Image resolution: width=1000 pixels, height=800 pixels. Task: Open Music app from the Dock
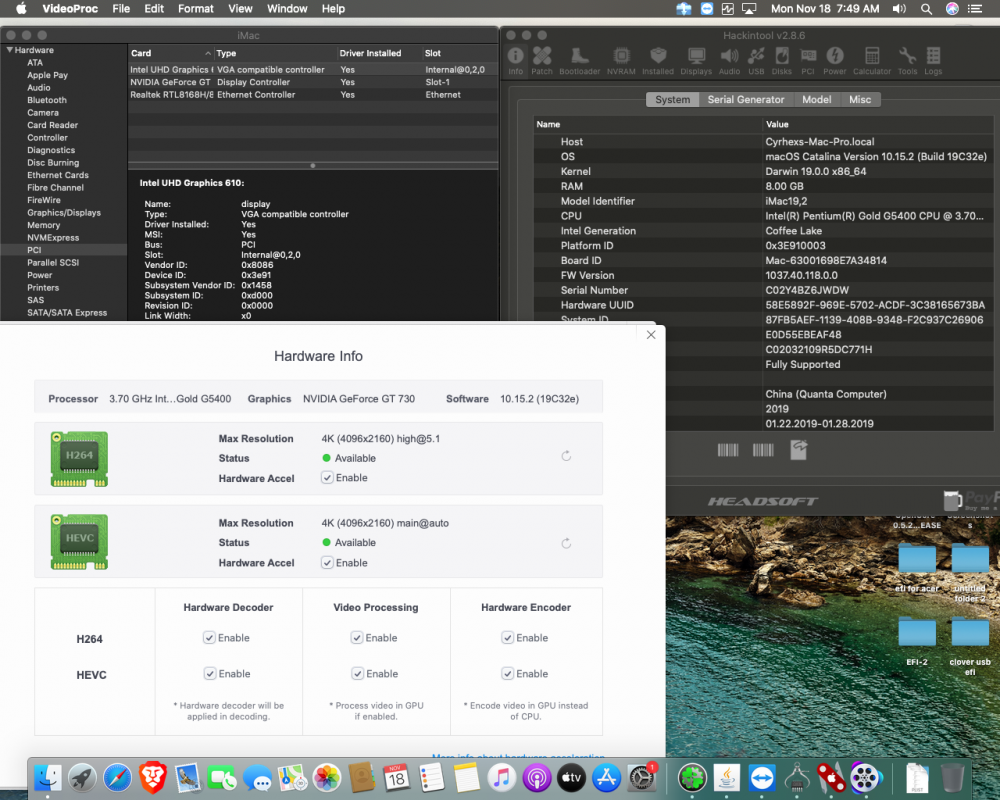(501, 778)
